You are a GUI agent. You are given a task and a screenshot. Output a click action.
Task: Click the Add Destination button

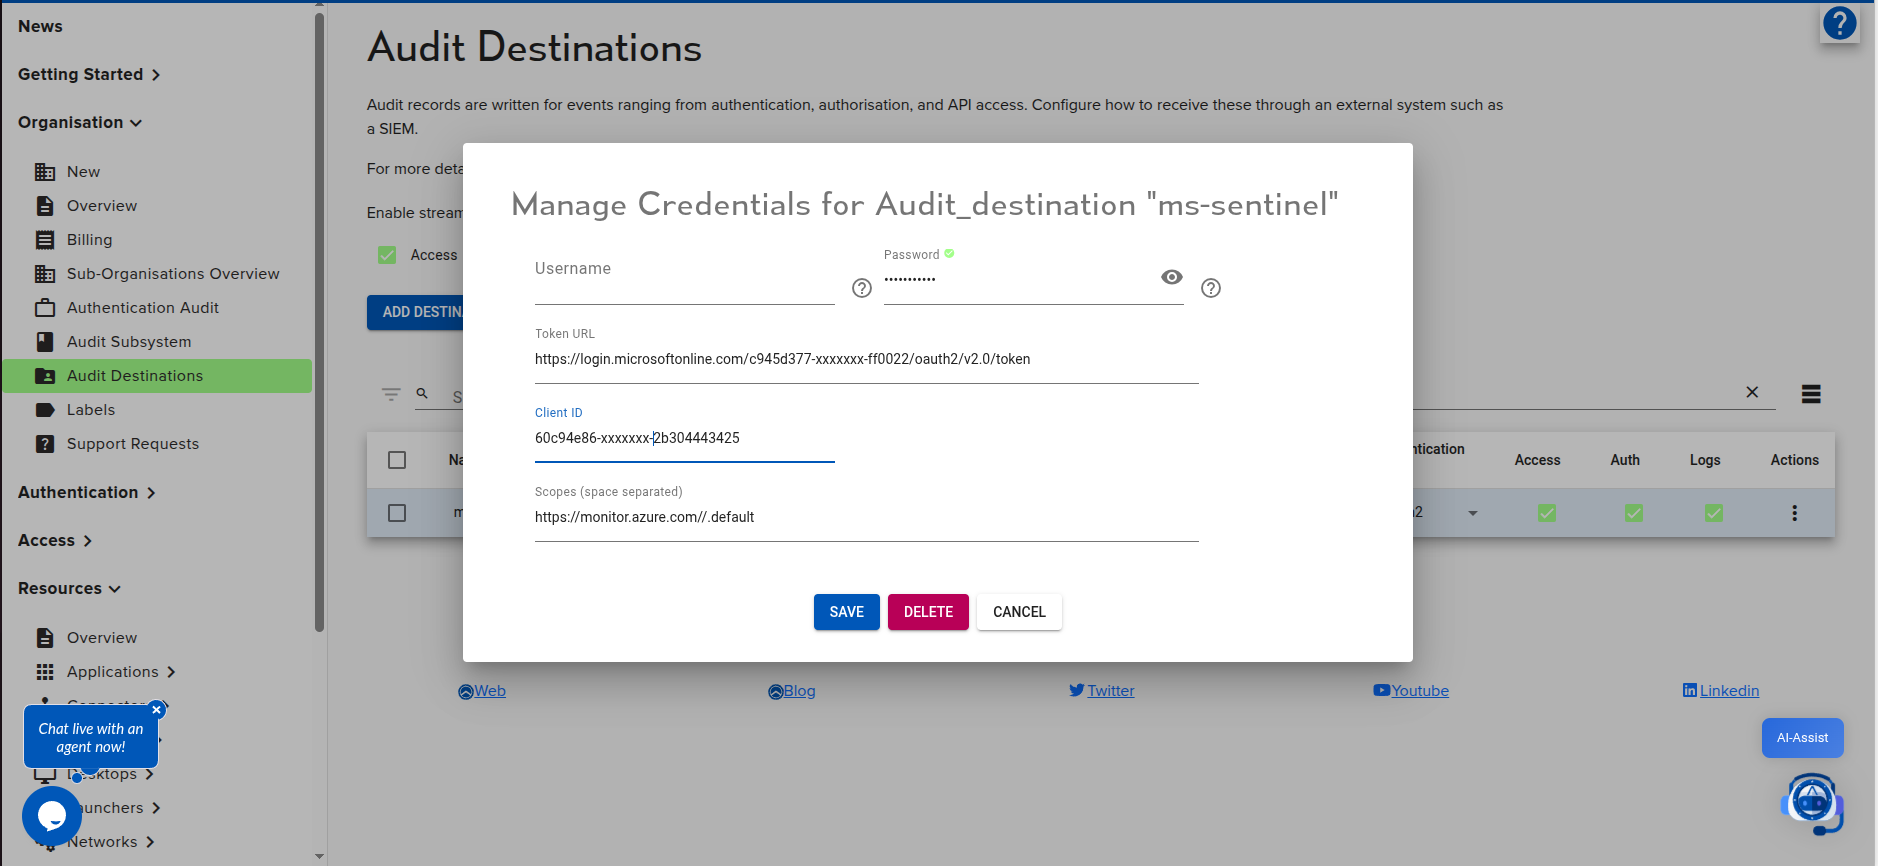(x=415, y=312)
